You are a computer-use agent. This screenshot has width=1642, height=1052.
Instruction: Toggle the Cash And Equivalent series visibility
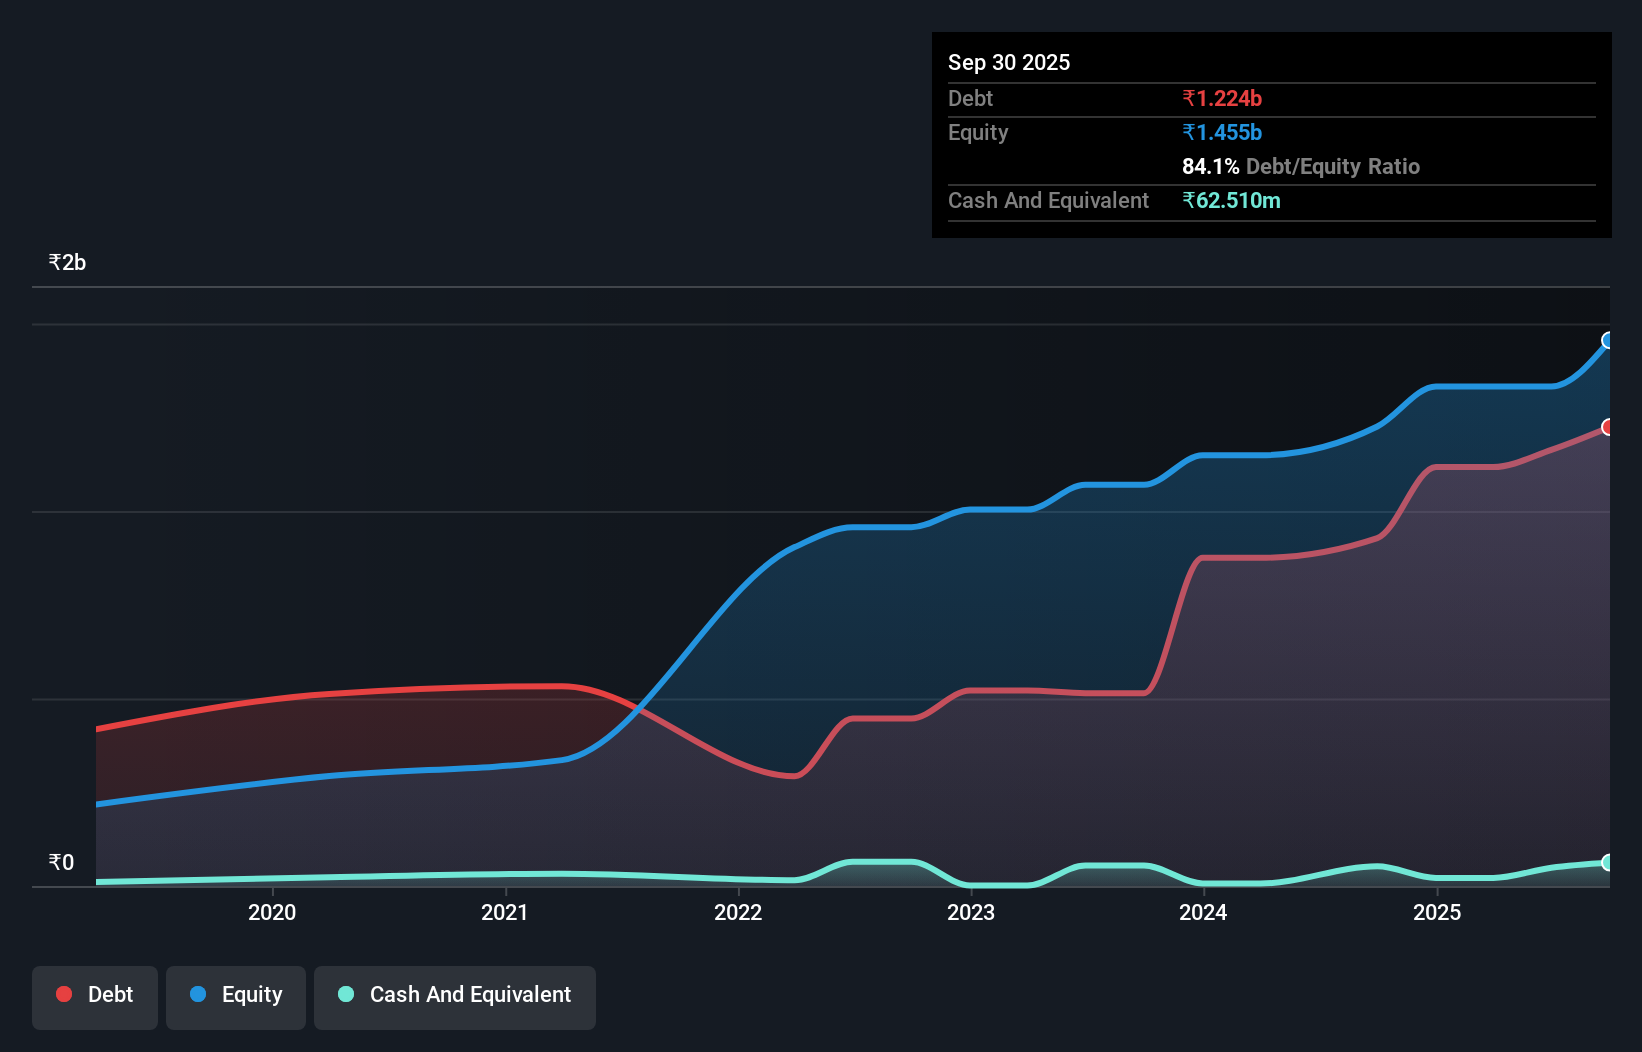455,995
